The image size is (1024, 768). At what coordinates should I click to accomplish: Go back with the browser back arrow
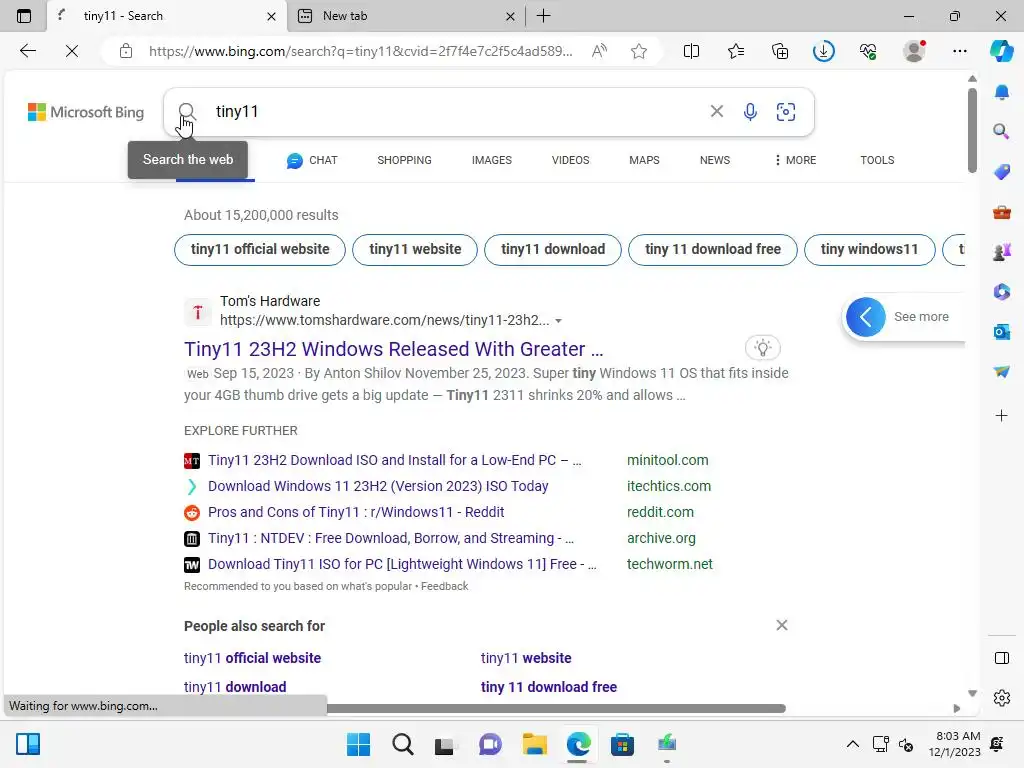(x=27, y=51)
